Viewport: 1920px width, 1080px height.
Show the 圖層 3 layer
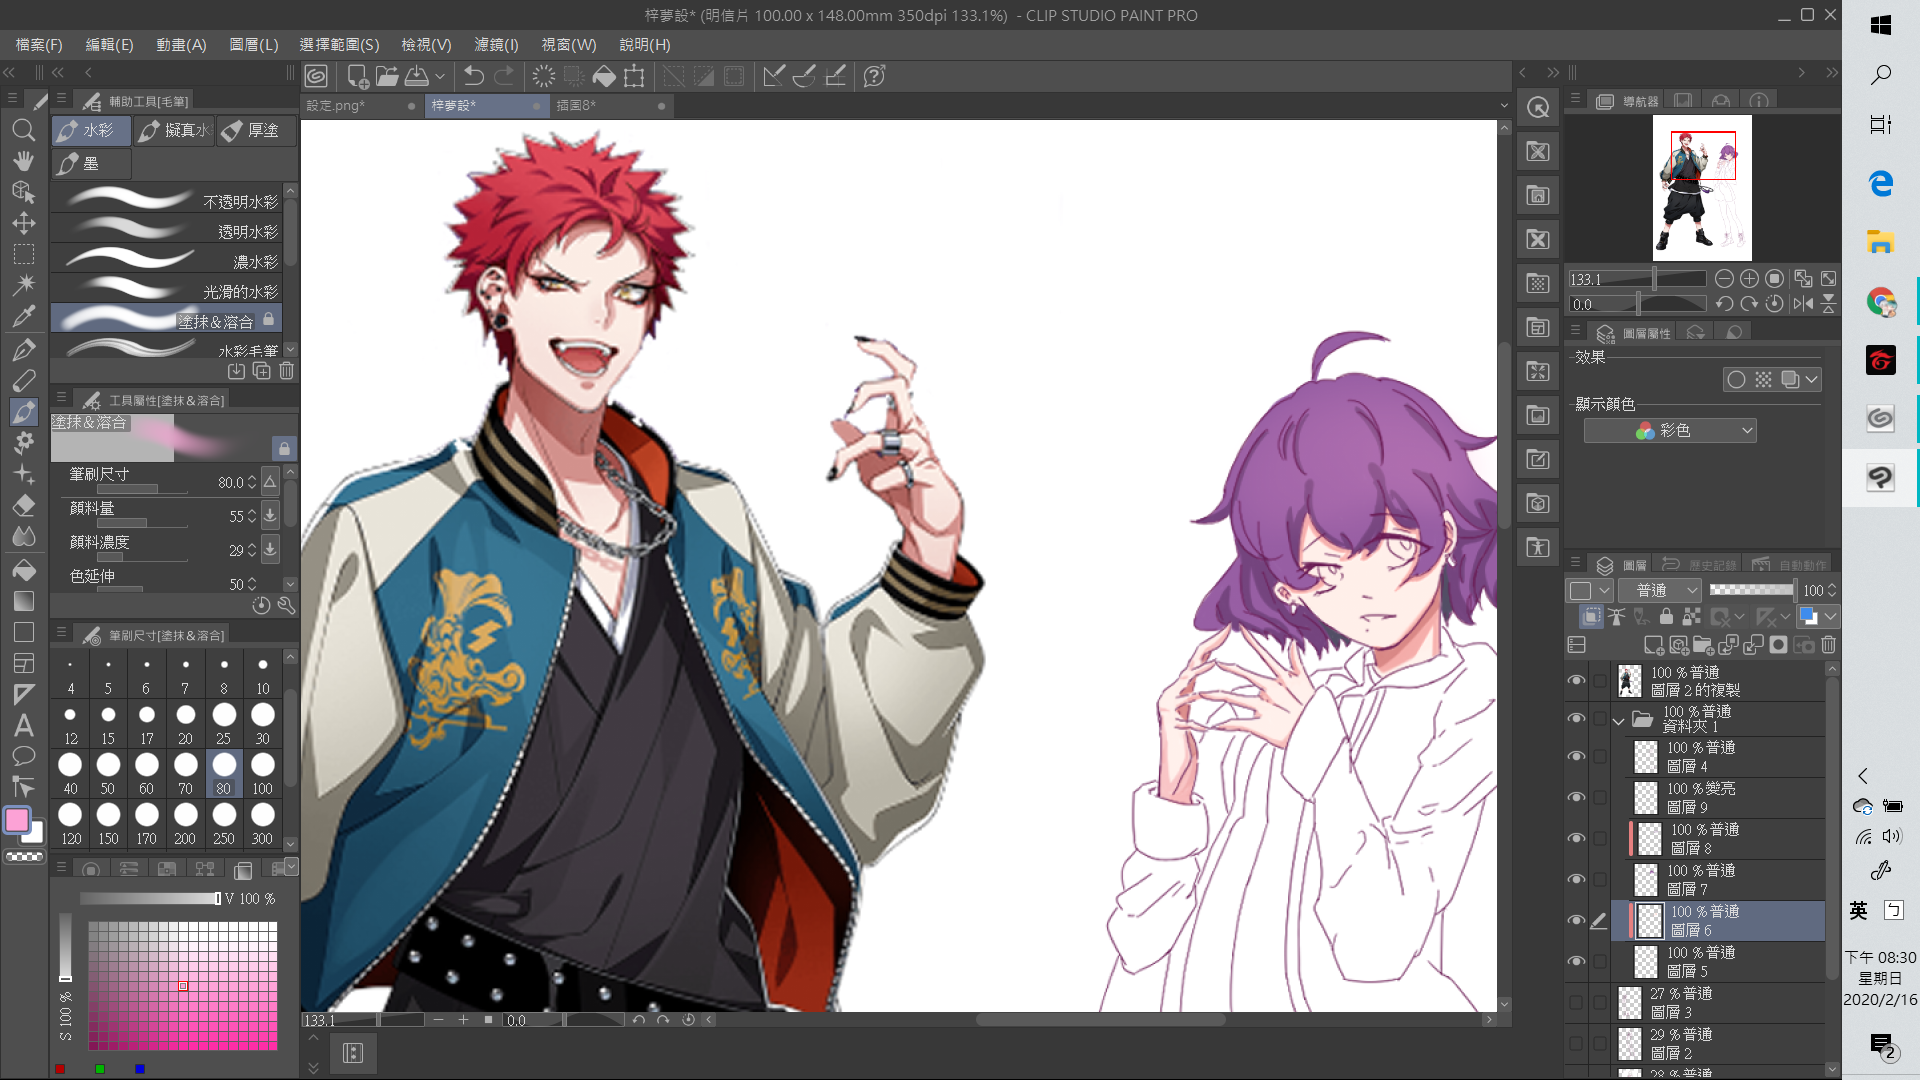1576,1002
